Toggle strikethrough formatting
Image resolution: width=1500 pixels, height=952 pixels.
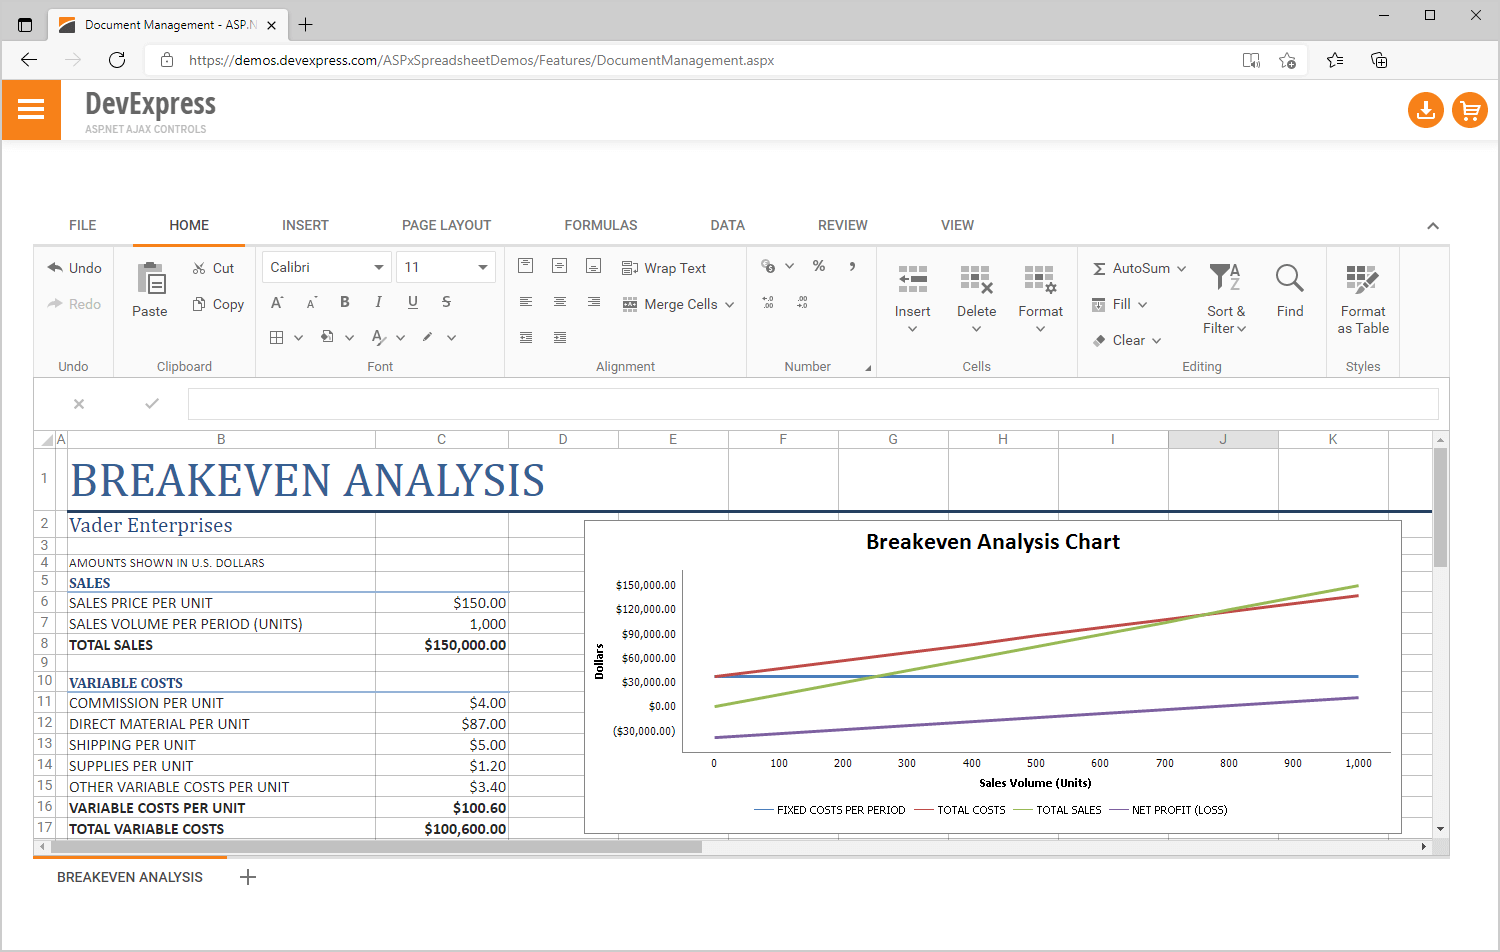pos(446,301)
